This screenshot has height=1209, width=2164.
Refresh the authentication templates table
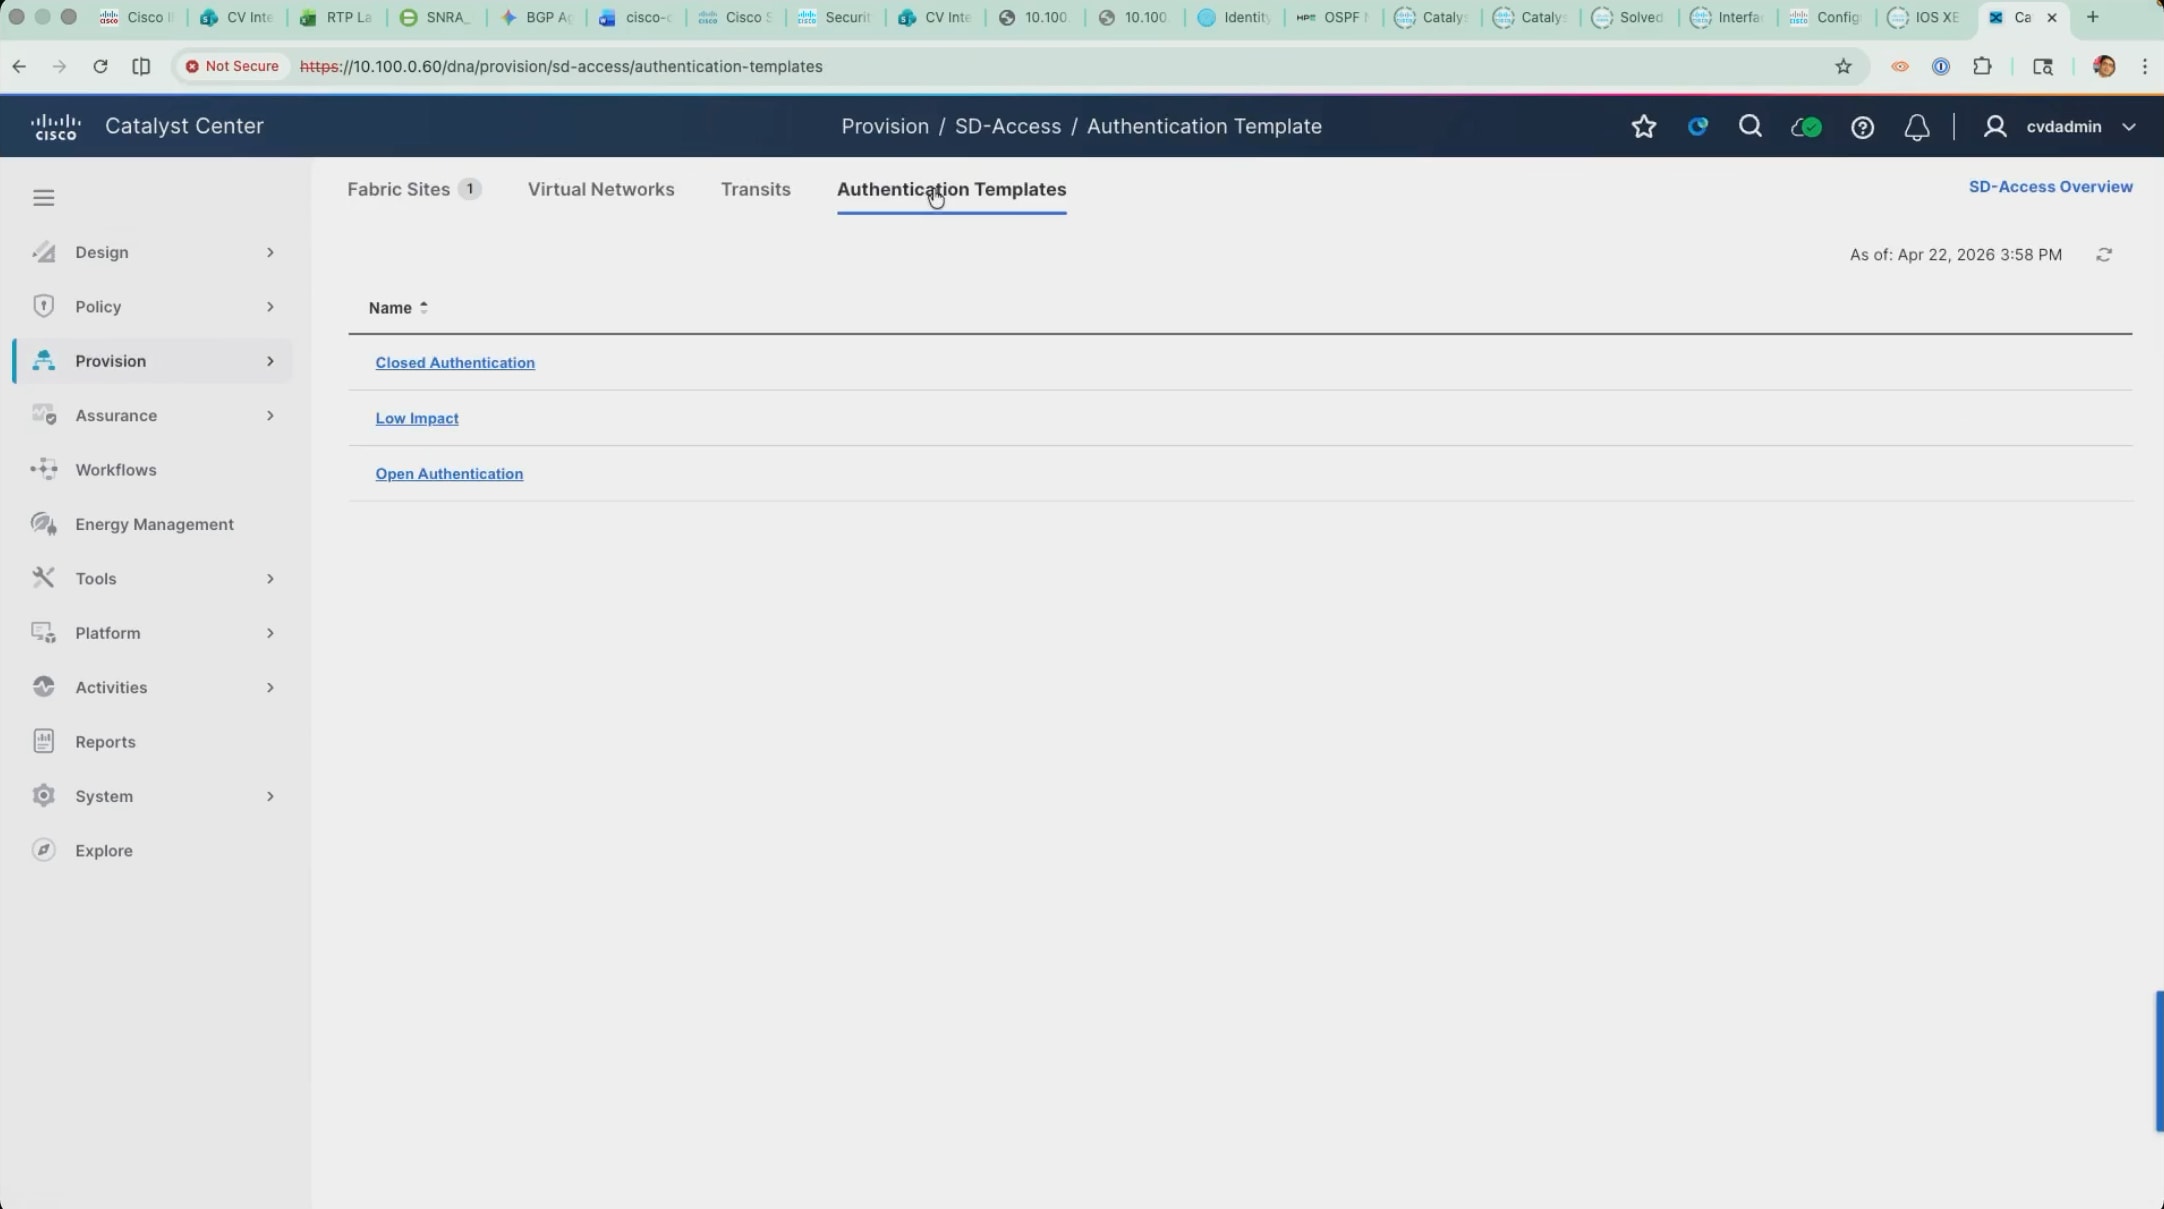coord(2104,255)
